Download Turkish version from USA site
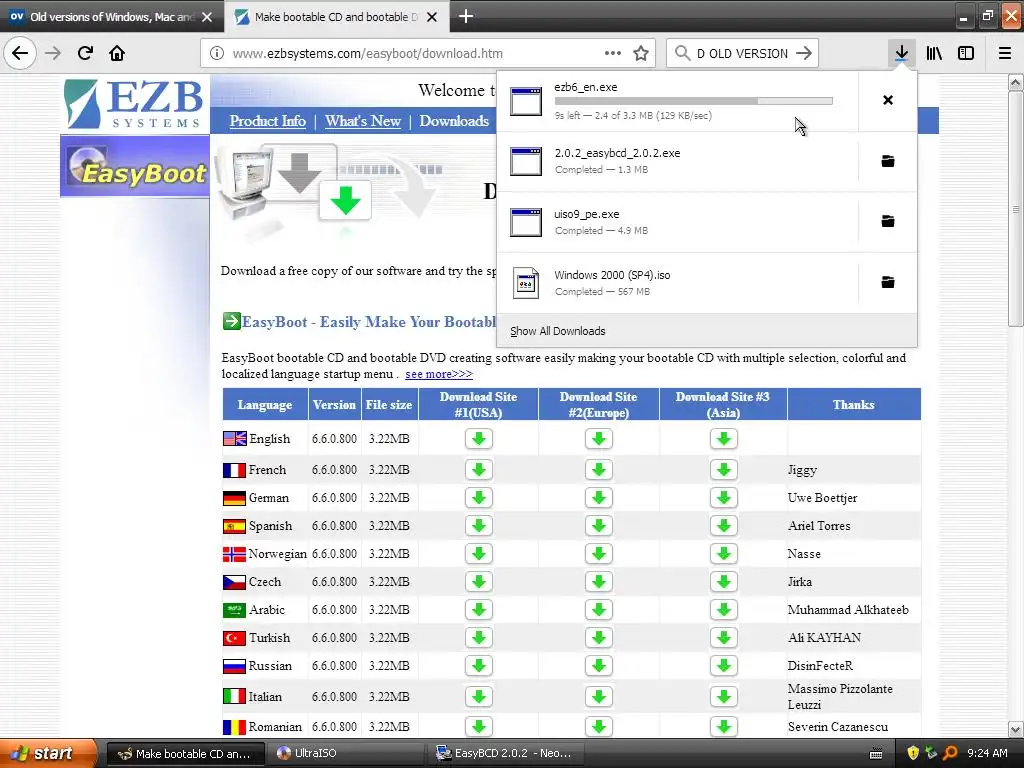The height and width of the screenshot is (768, 1024). point(479,638)
